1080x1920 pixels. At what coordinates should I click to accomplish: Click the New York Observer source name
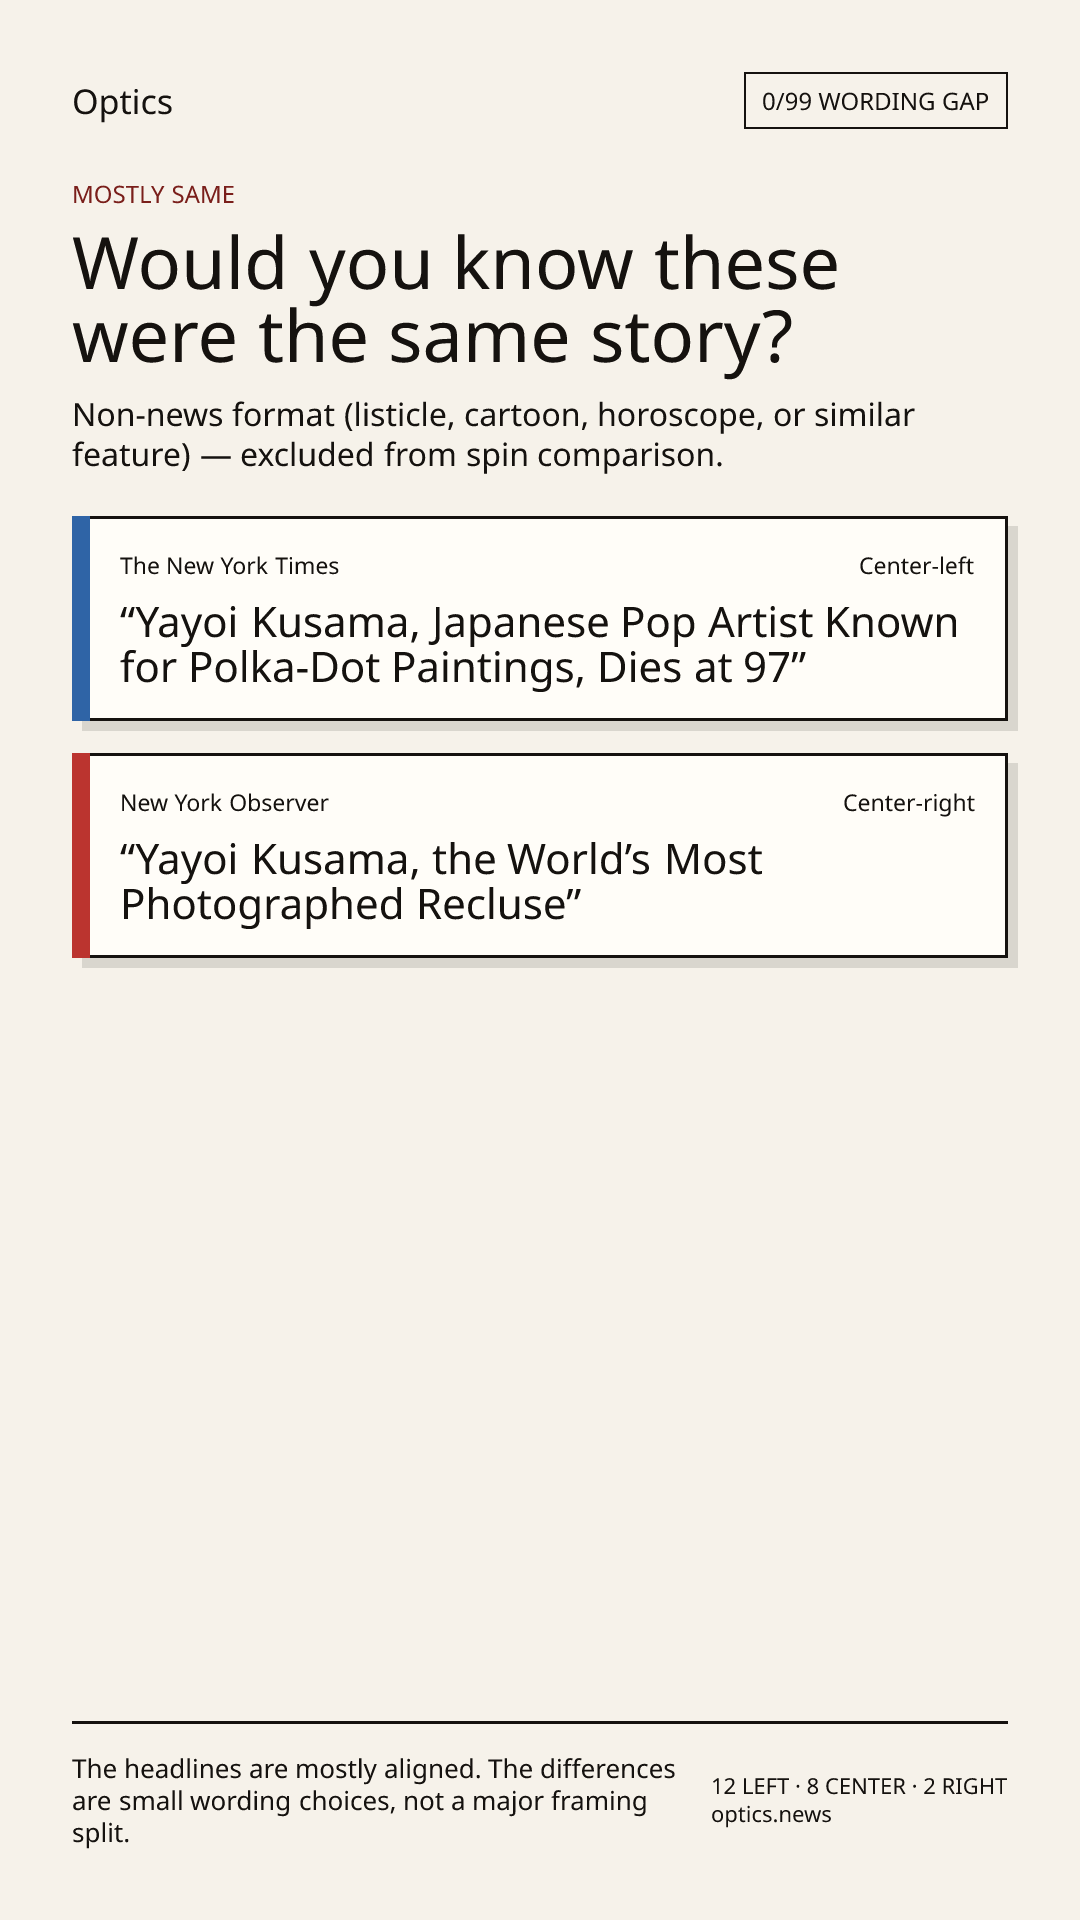point(224,803)
